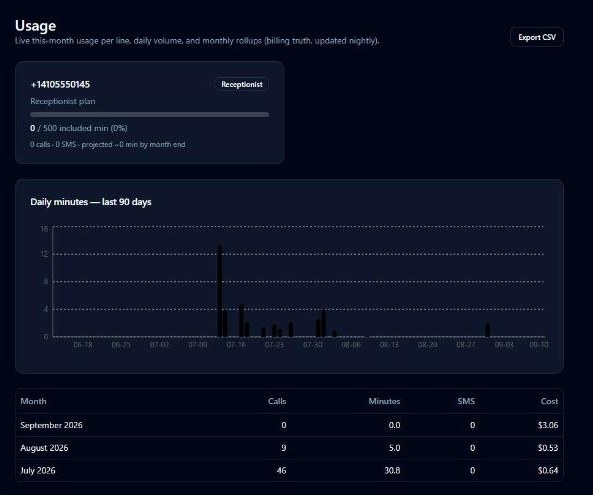
Task: Click the 12 y-axis label
Action: click(x=45, y=254)
